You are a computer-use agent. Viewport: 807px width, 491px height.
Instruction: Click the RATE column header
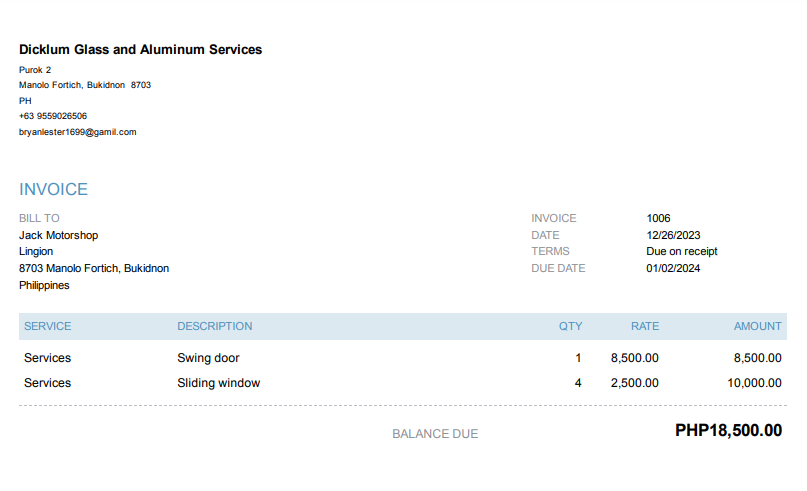pos(644,326)
